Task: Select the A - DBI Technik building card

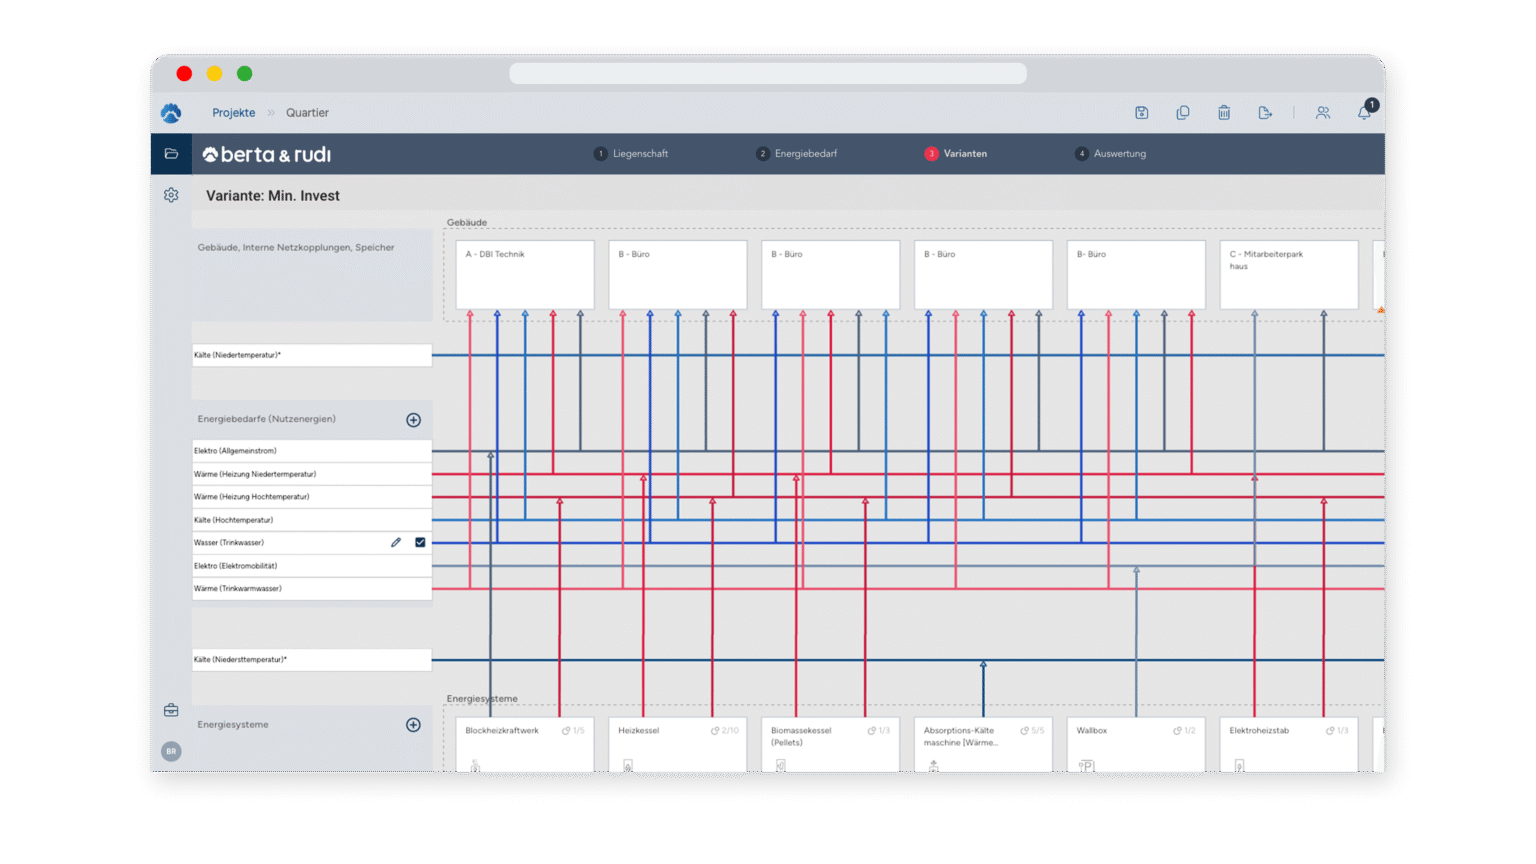Action: point(525,274)
